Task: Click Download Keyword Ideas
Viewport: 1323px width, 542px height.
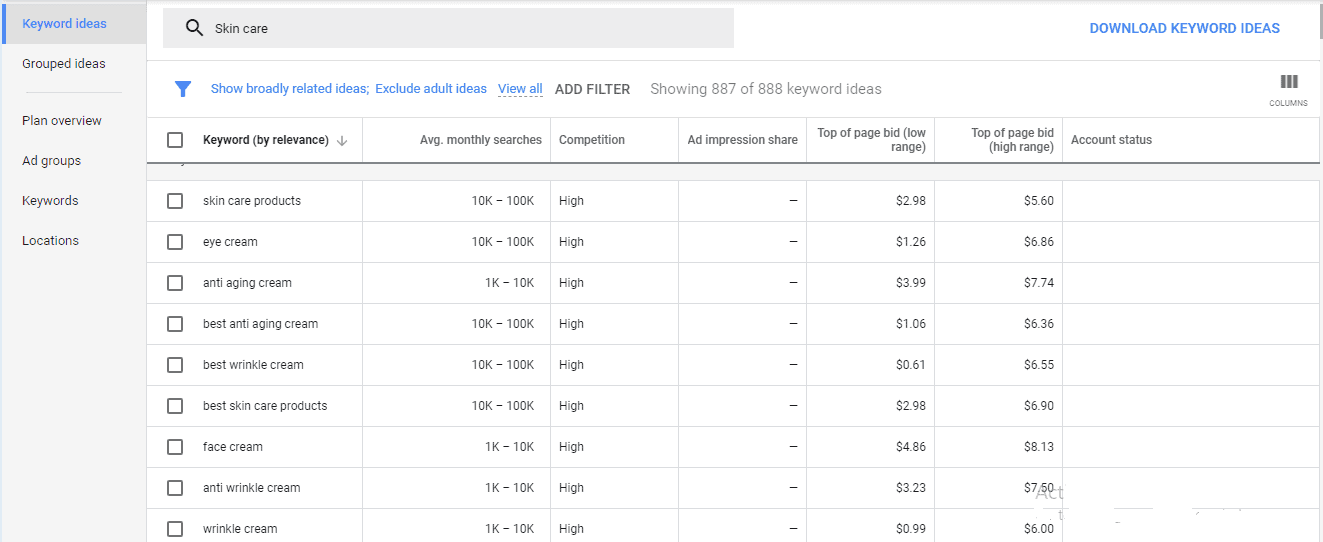Action: (x=1184, y=28)
